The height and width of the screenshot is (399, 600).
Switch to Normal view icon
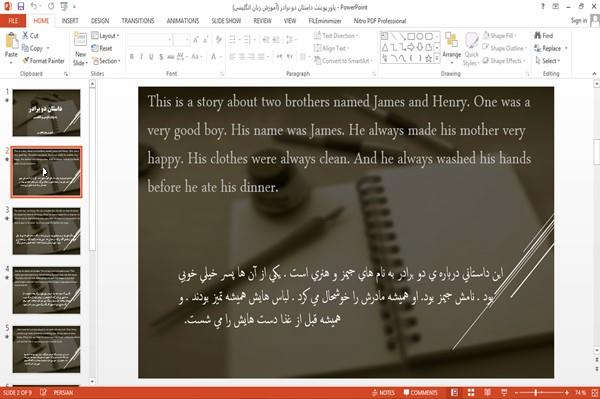click(454, 393)
